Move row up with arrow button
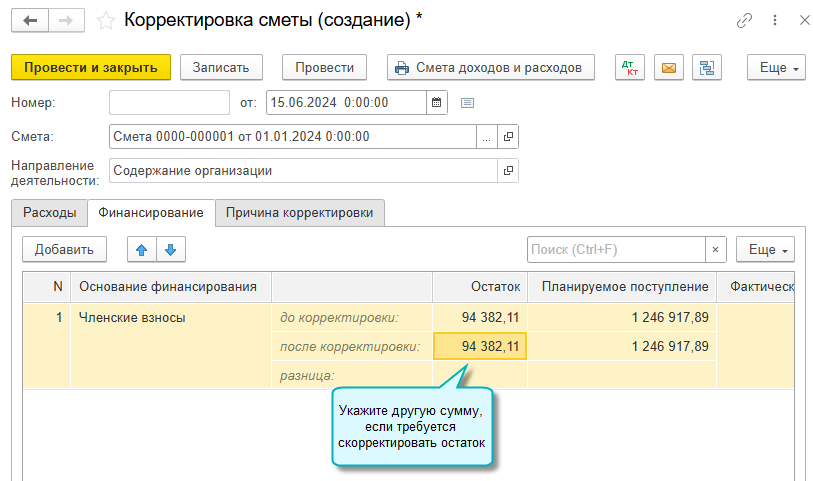The image size is (813, 481). (x=142, y=250)
